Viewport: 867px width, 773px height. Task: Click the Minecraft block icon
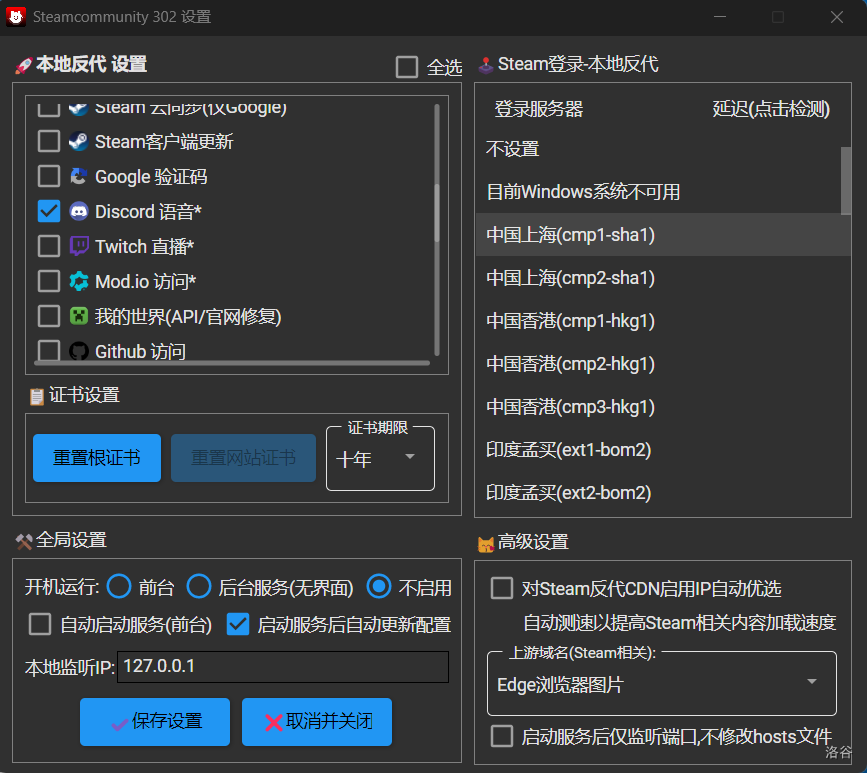click(79, 317)
